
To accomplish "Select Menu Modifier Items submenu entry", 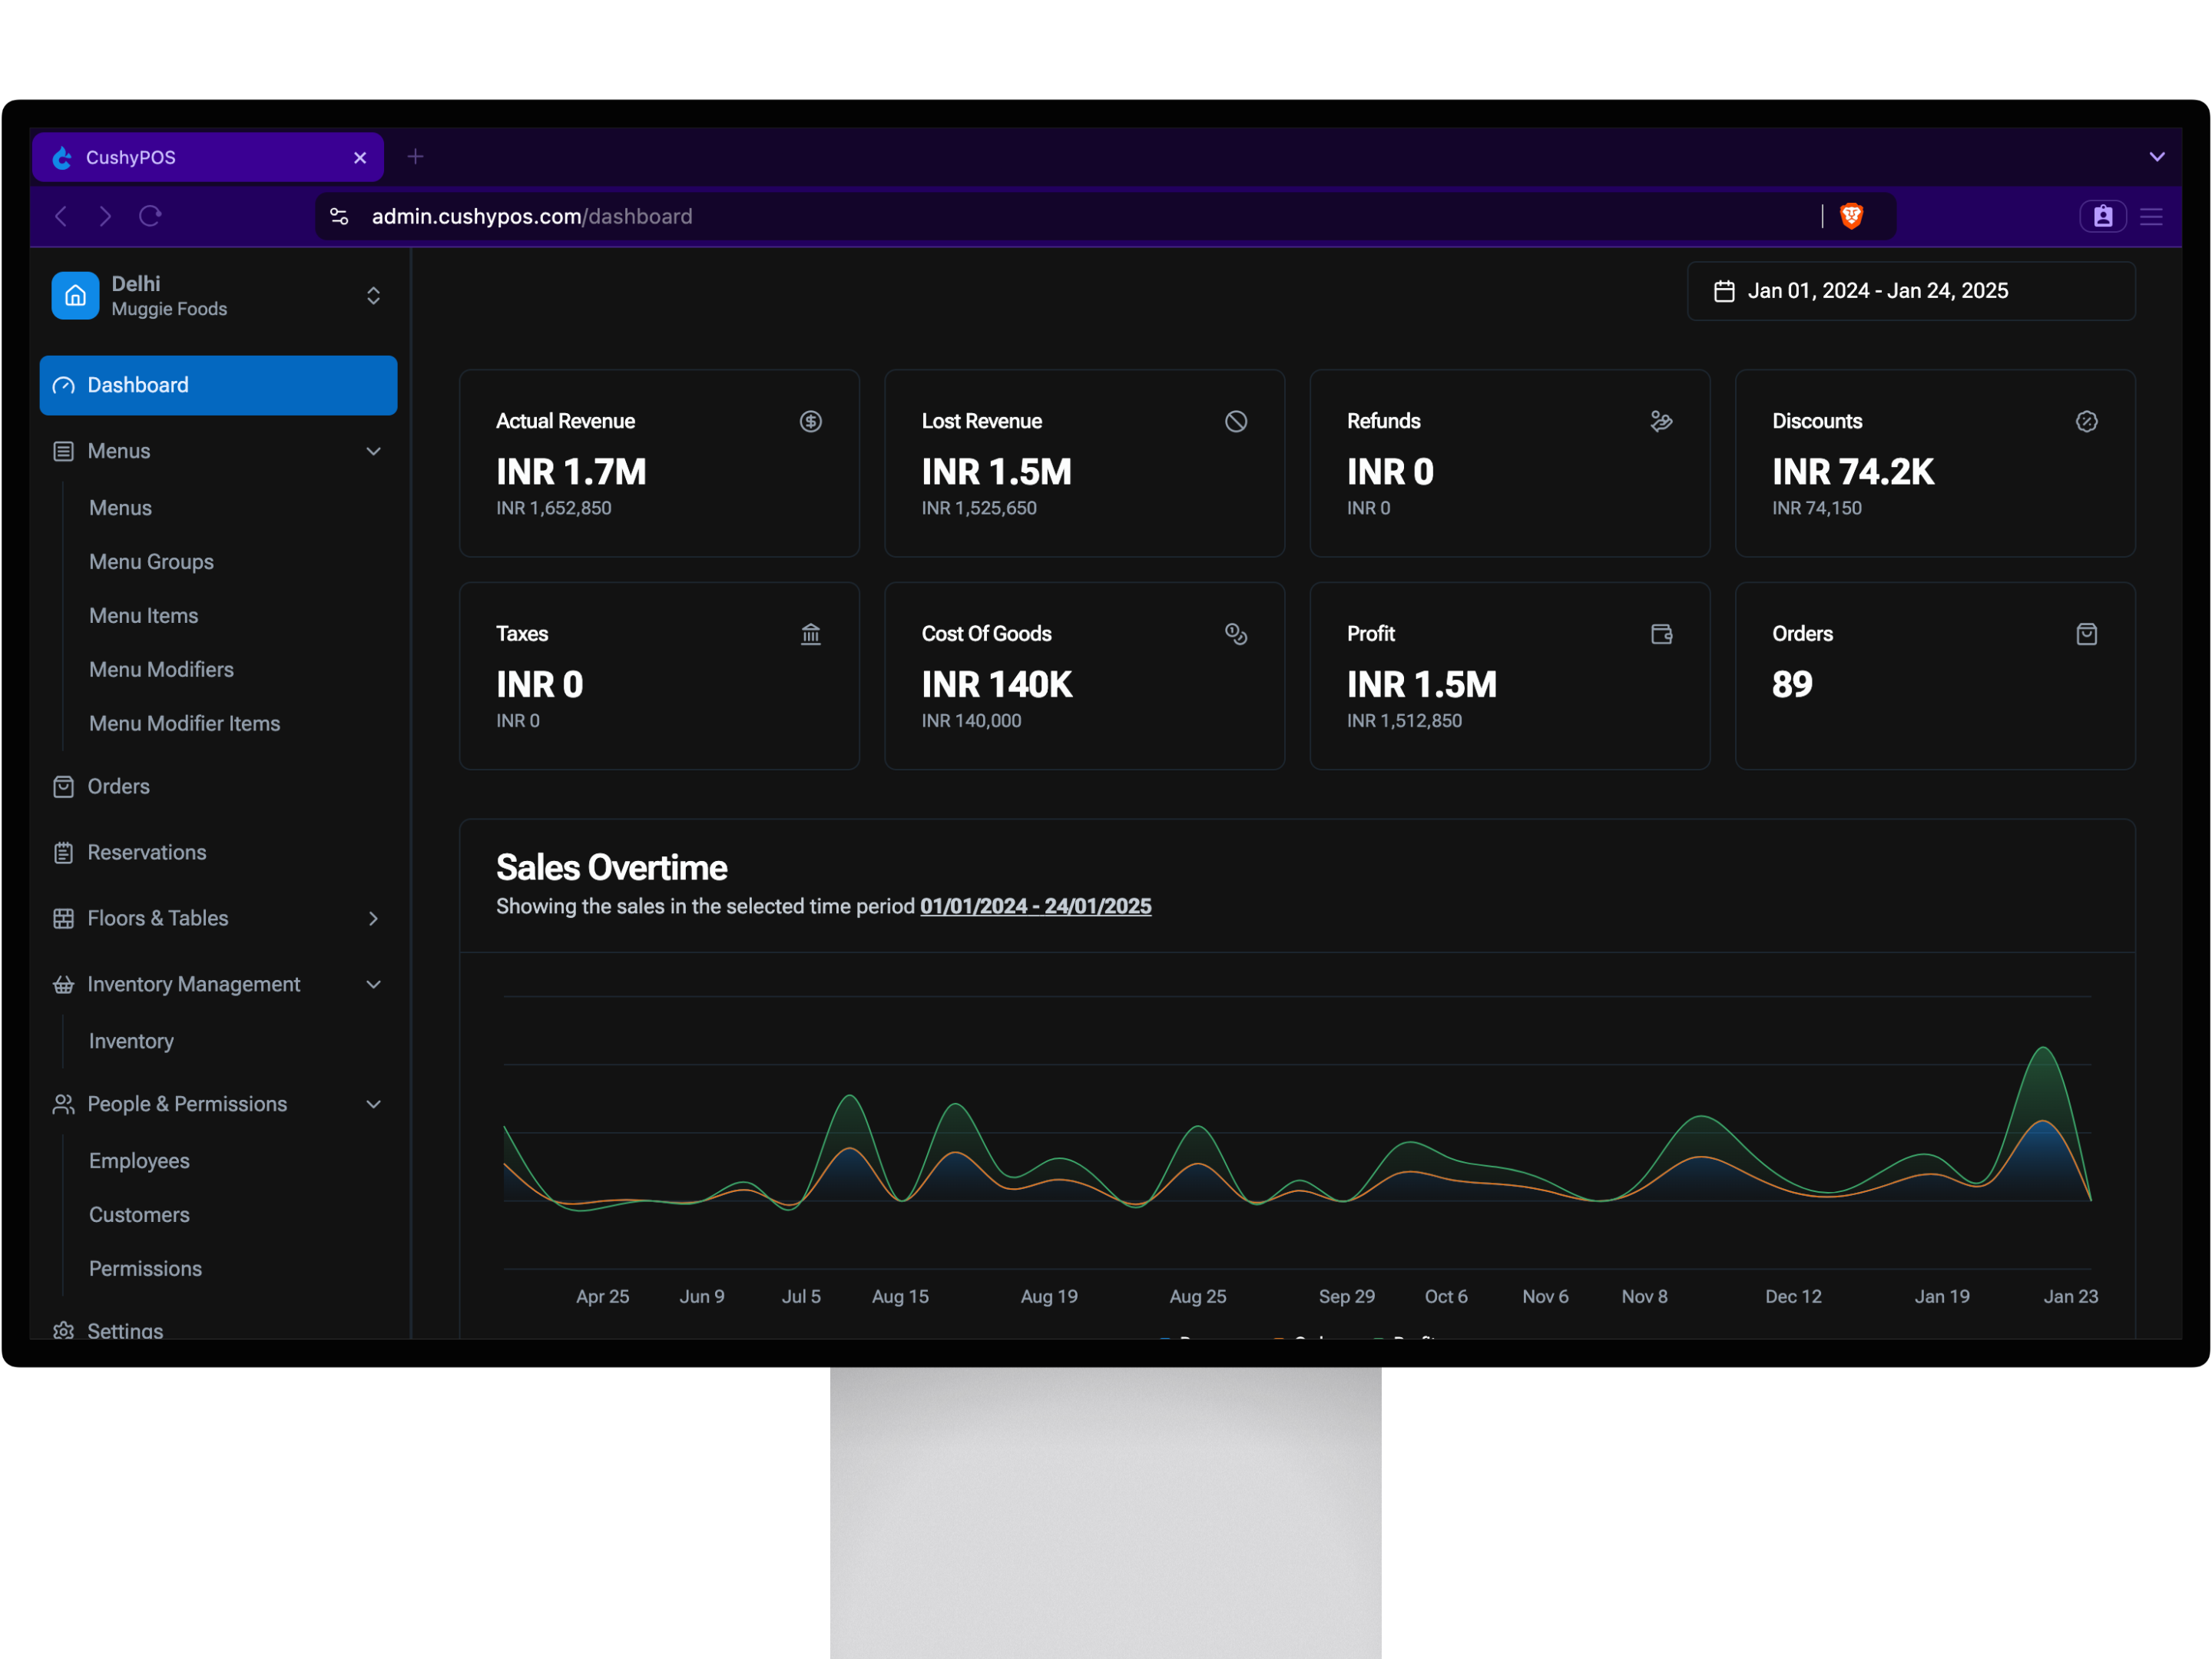I will (184, 723).
